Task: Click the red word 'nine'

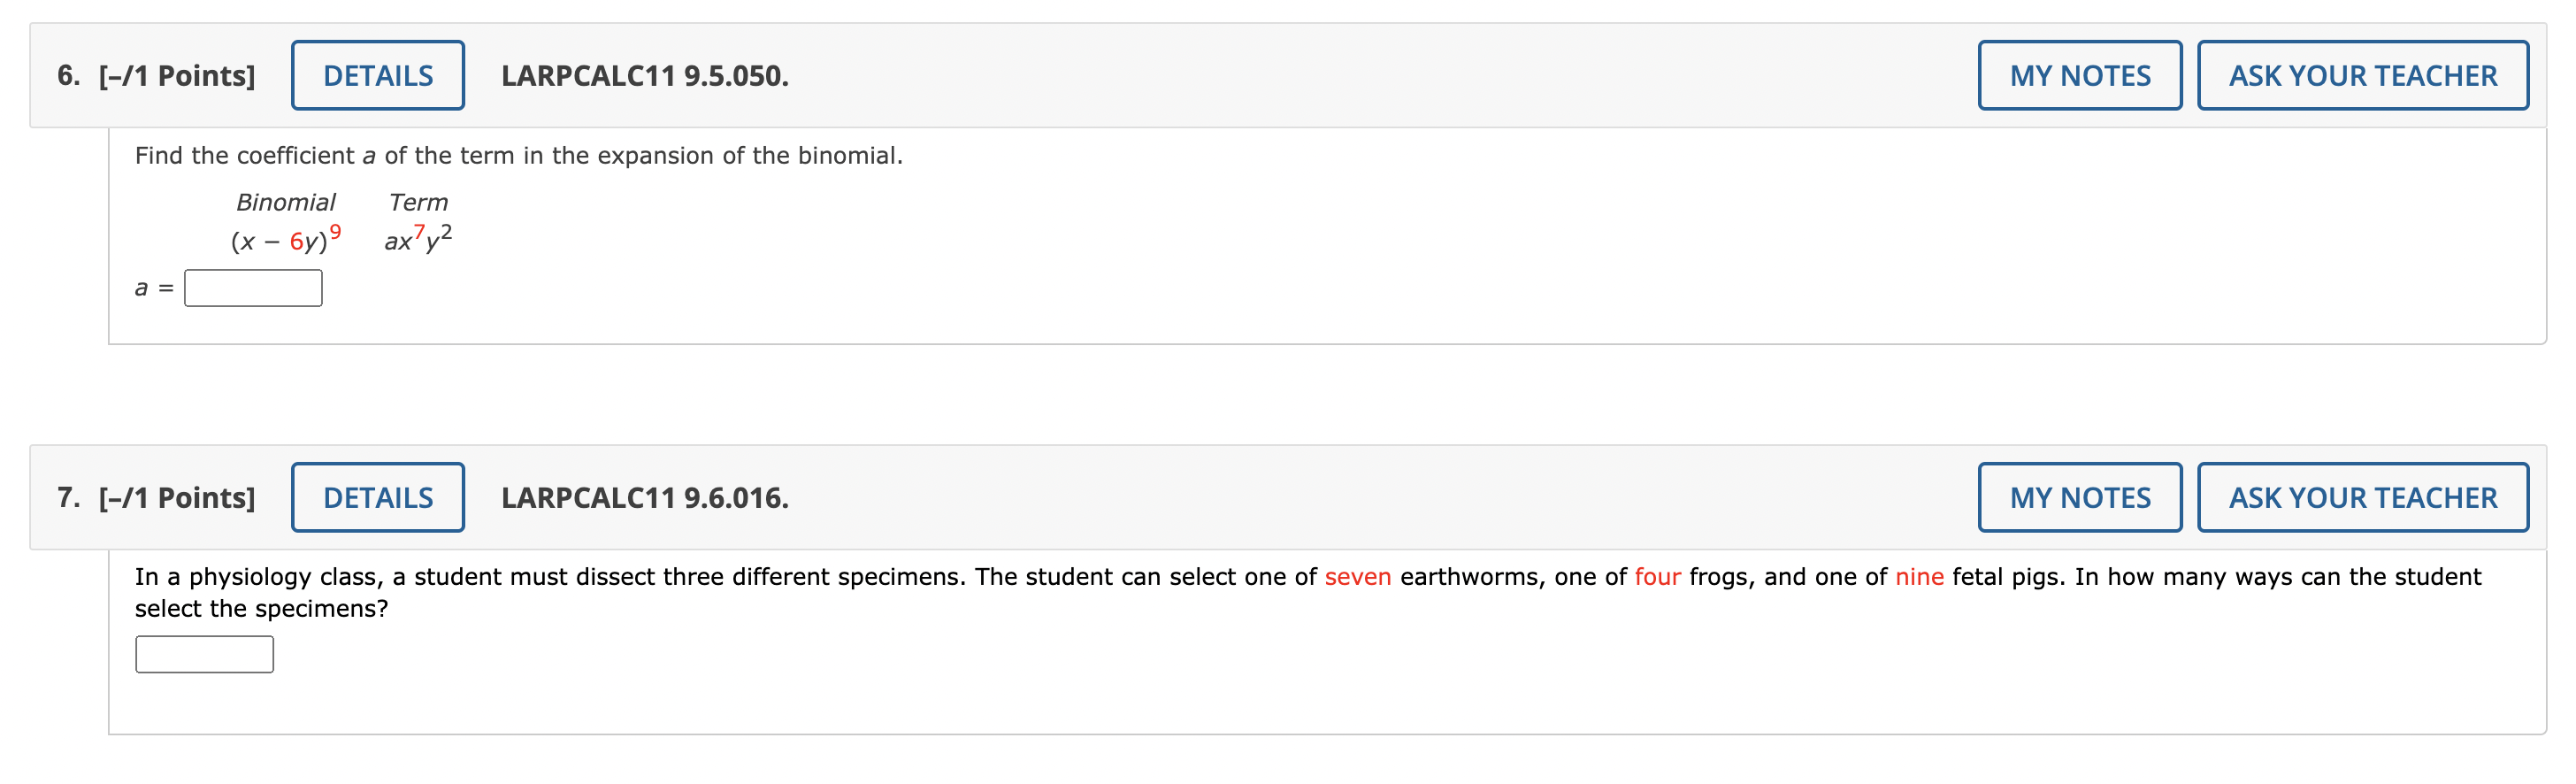Action: click(x=1919, y=577)
